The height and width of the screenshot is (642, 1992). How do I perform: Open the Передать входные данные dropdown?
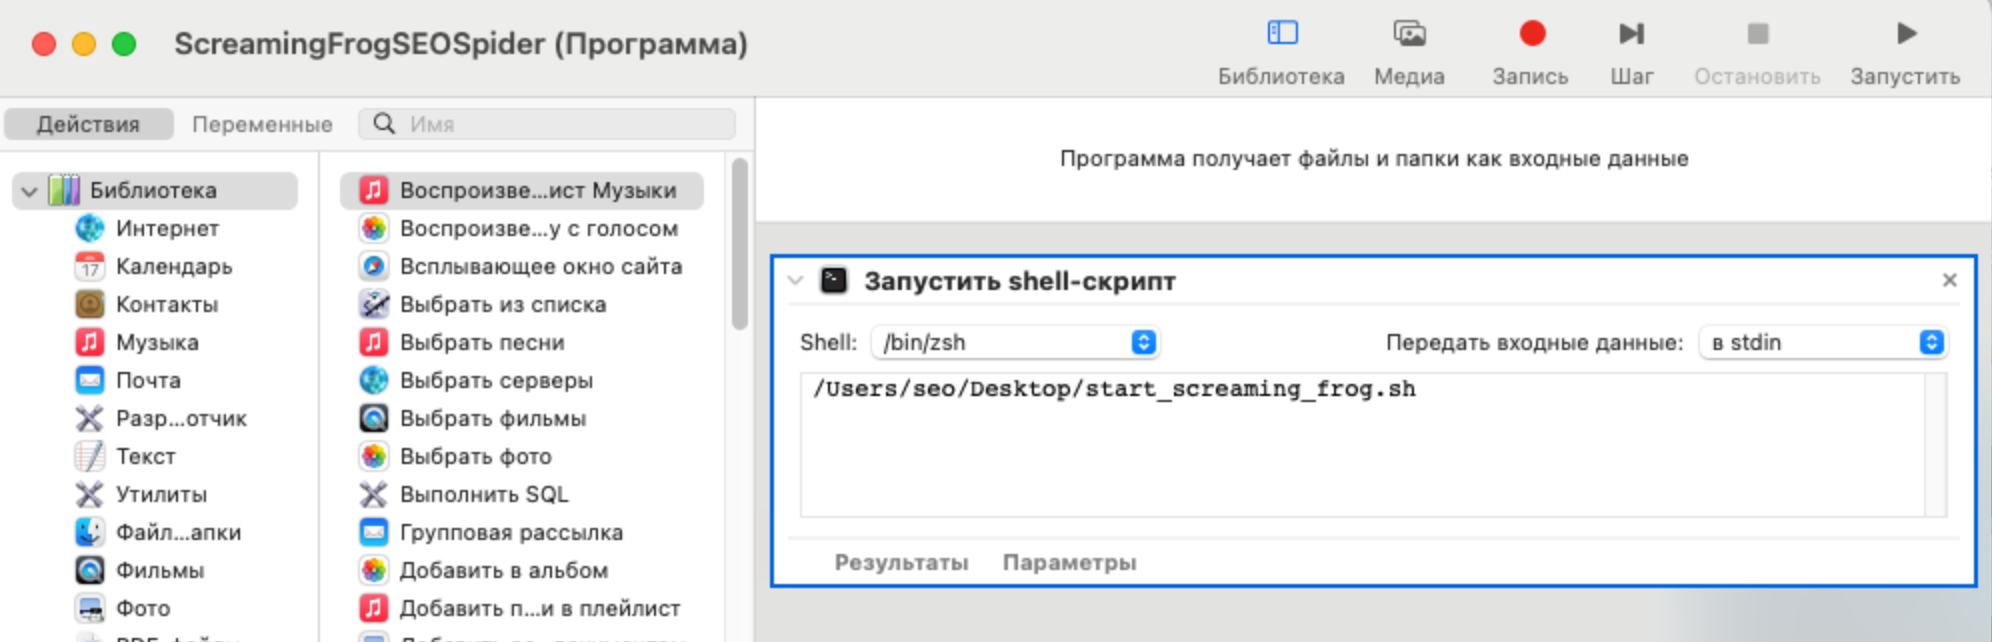(x=1824, y=343)
